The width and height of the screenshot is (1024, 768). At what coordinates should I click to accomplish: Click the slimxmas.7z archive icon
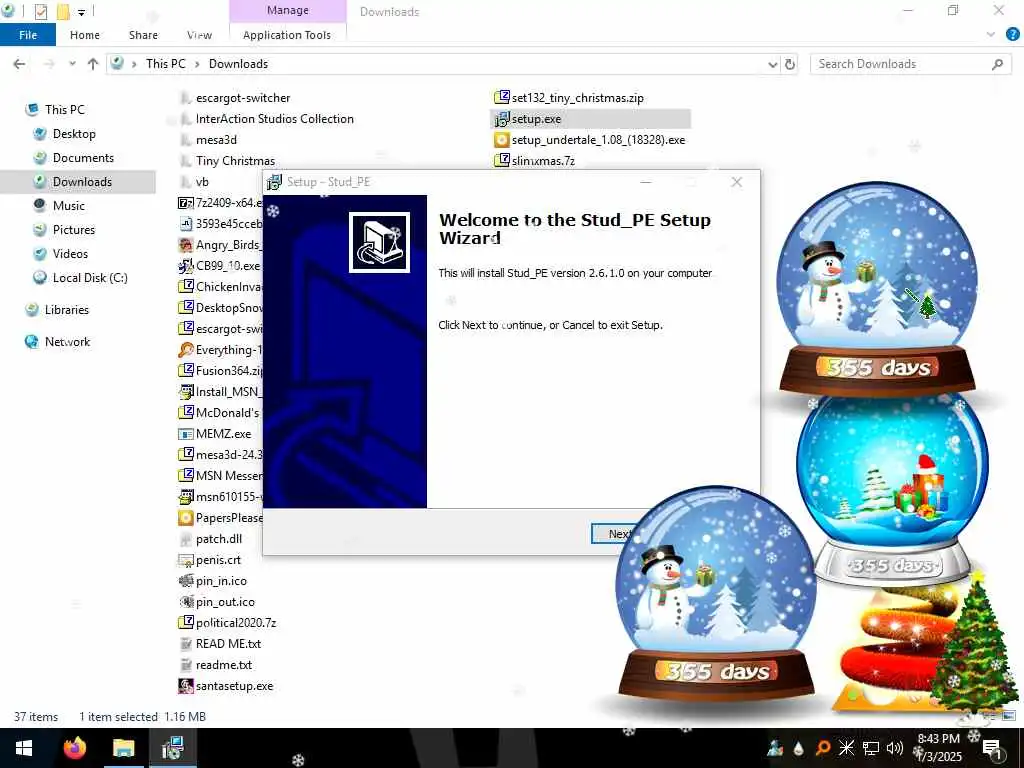coord(502,160)
